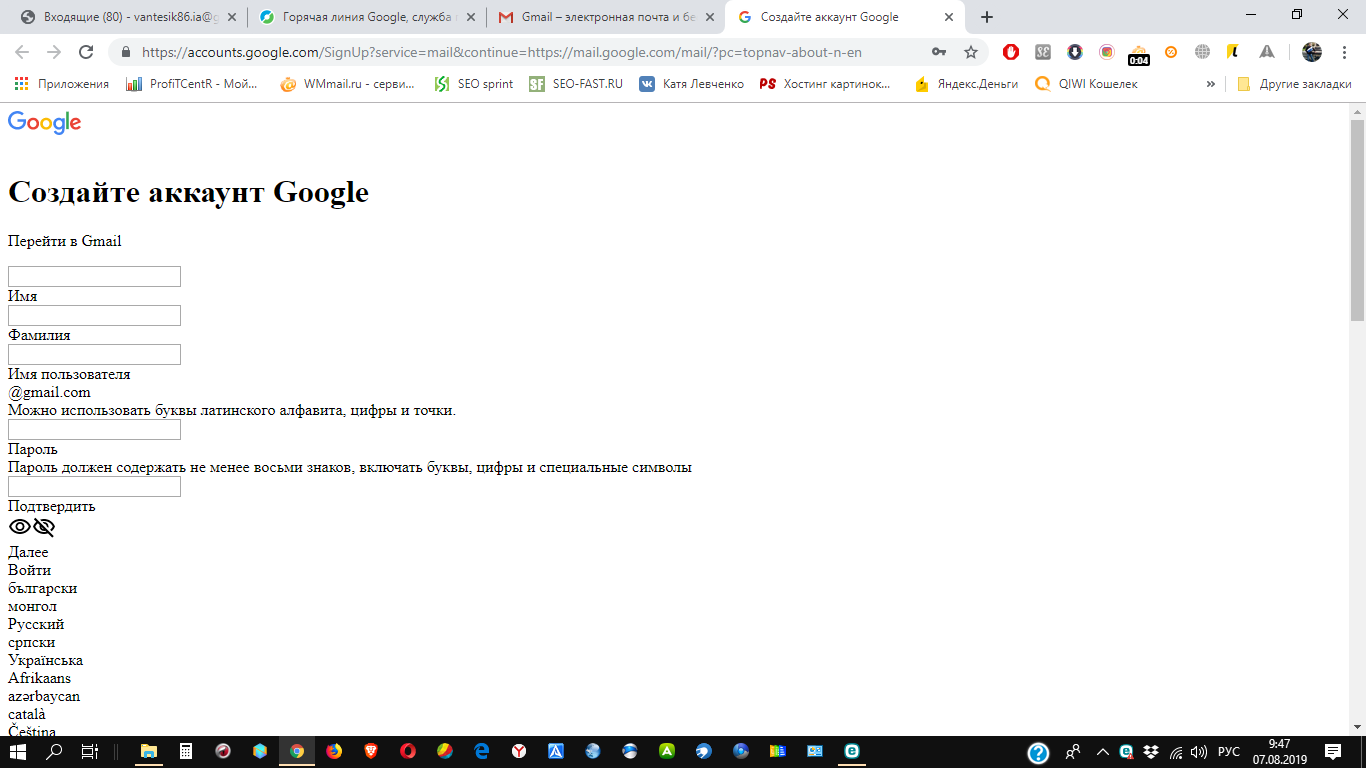Switch to the Горячая линия Google tab
This screenshot has height=768, width=1366.
(366, 17)
